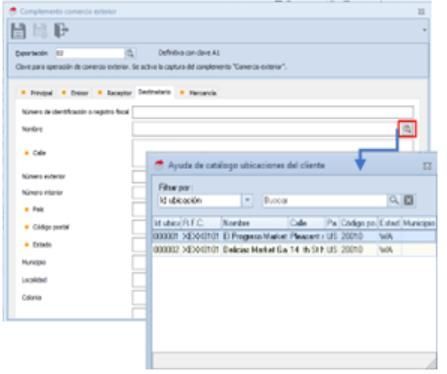Sort by the Id ubicación column header
Screen dimensions: 447x374
167,223
